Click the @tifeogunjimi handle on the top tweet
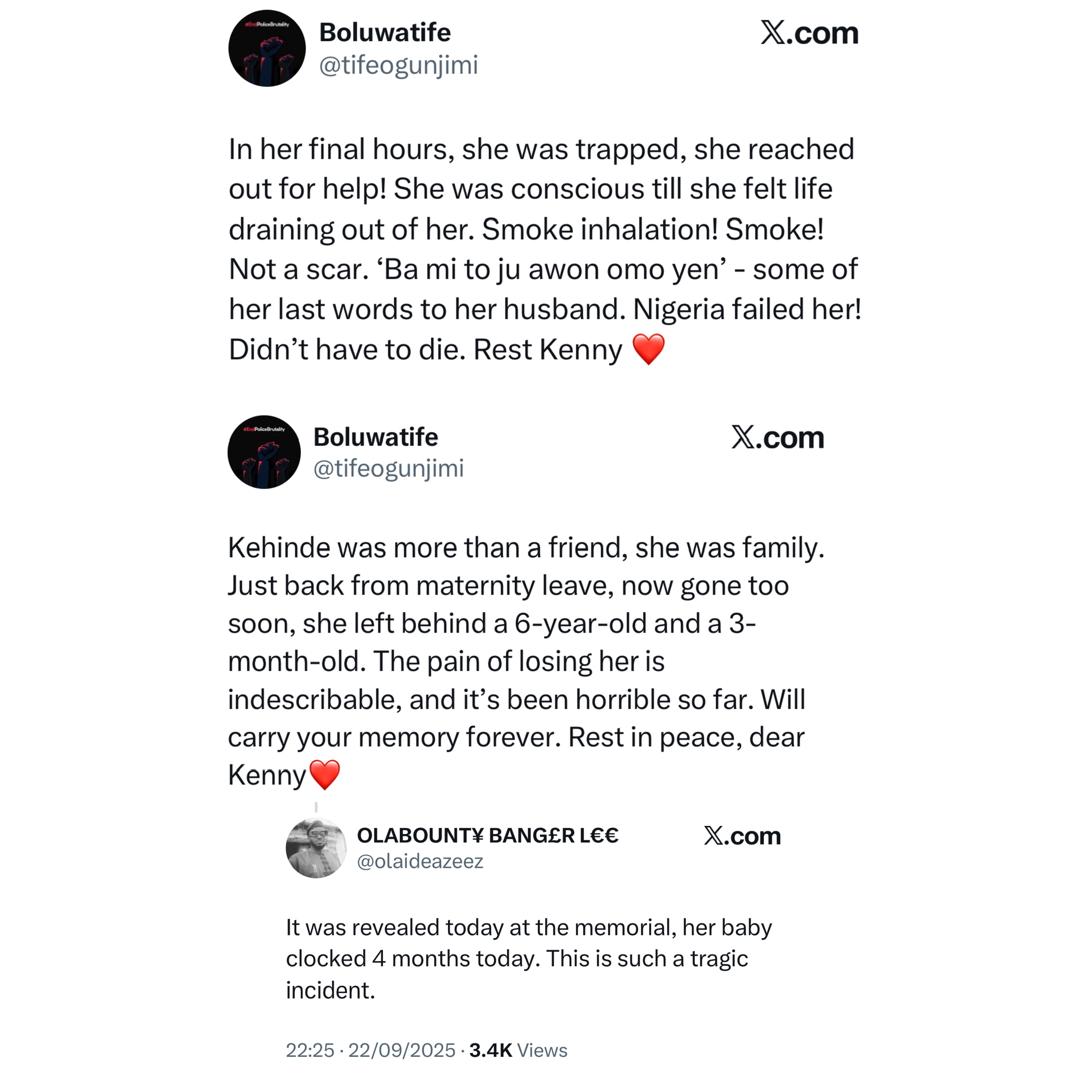 click(398, 65)
